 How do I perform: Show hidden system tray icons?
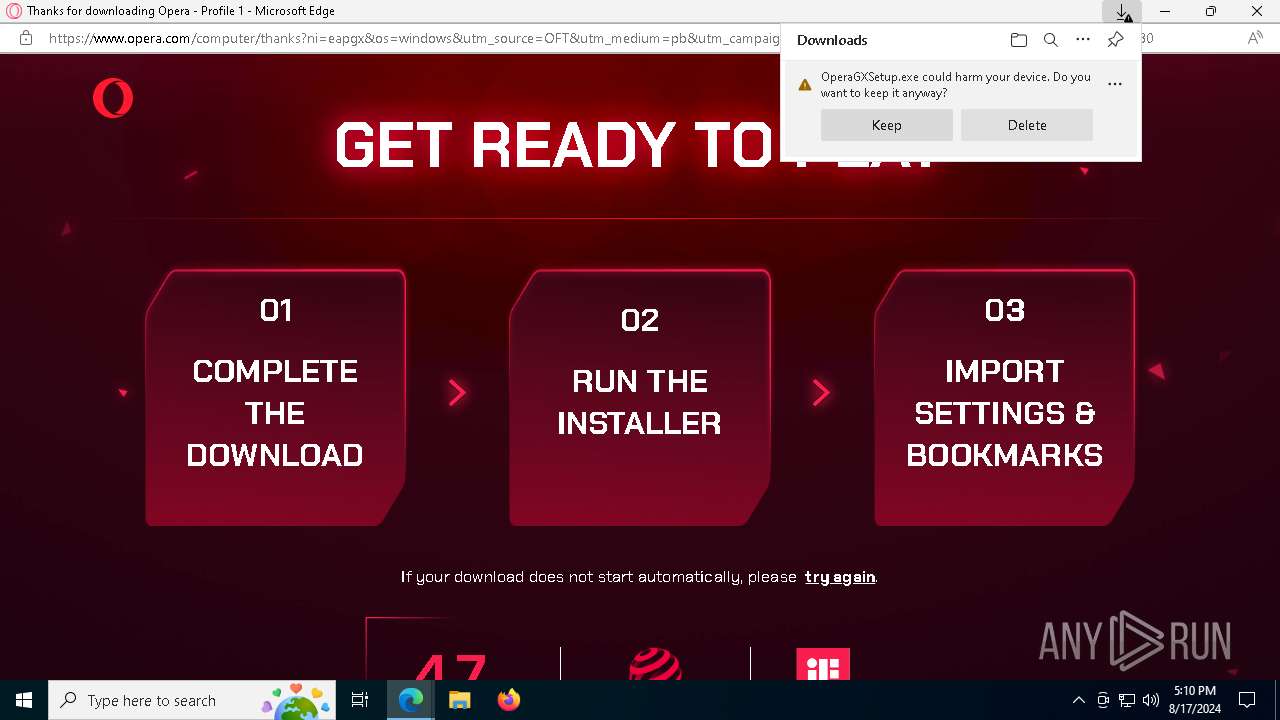[1078, 700]
